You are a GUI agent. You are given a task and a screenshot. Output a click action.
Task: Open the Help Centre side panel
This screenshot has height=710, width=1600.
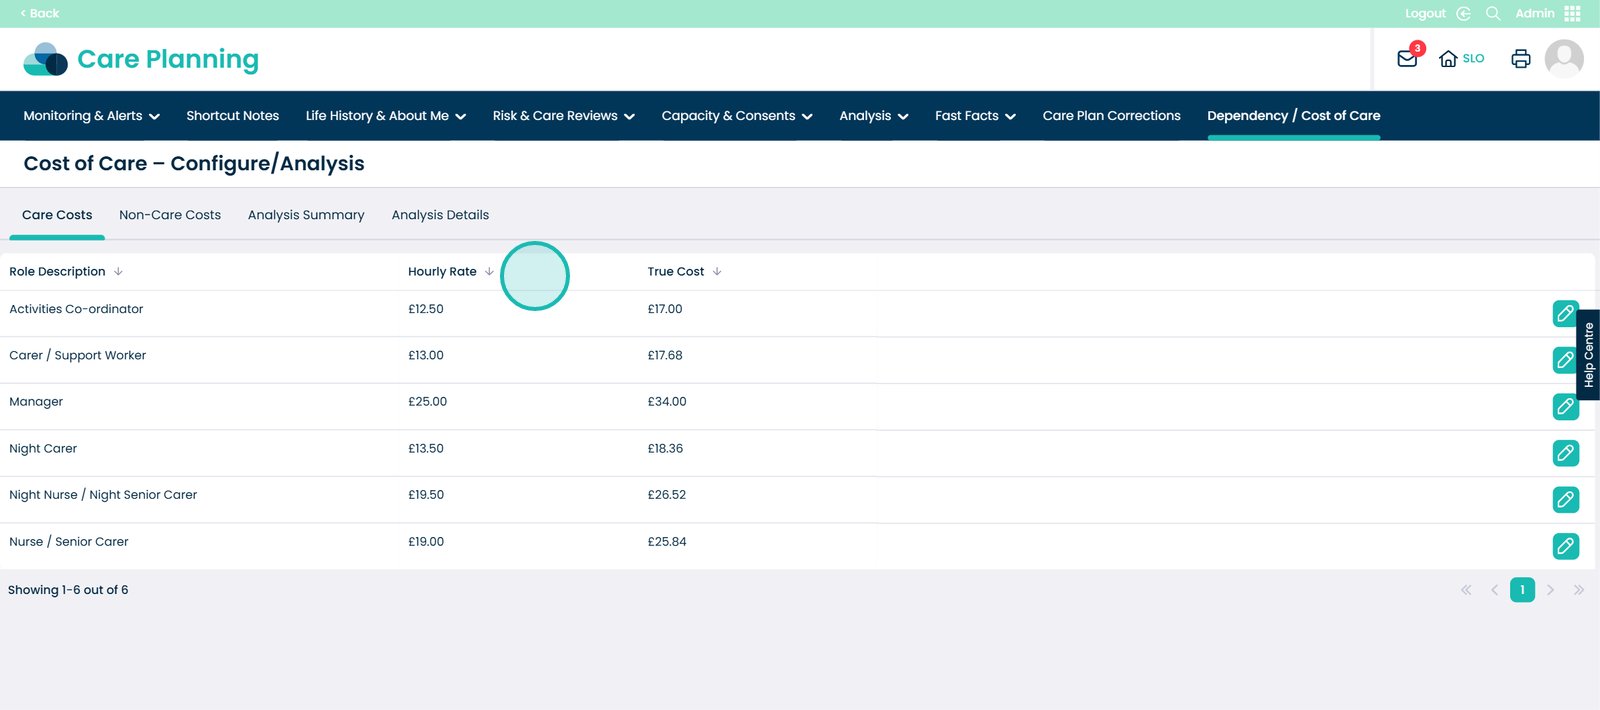coord(1588,355)
